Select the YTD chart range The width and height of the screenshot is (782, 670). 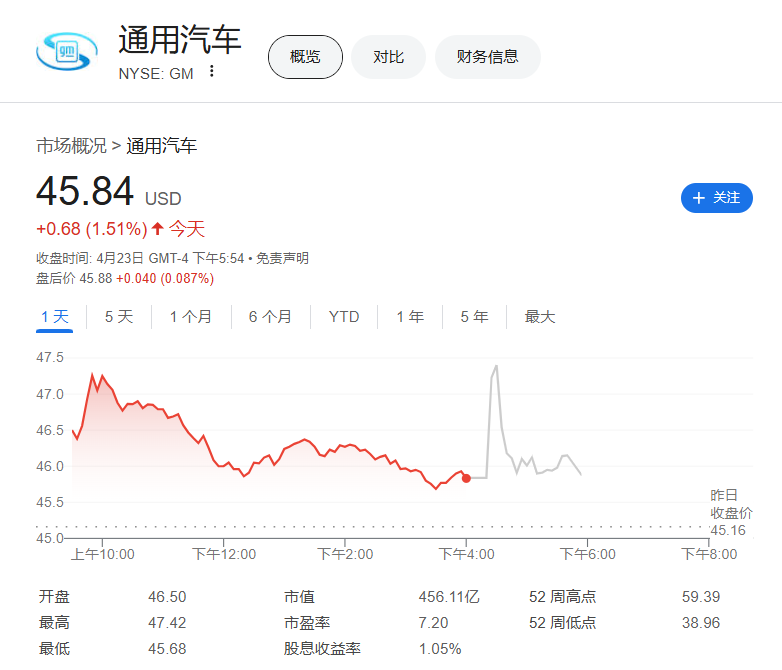click(344, 317)
